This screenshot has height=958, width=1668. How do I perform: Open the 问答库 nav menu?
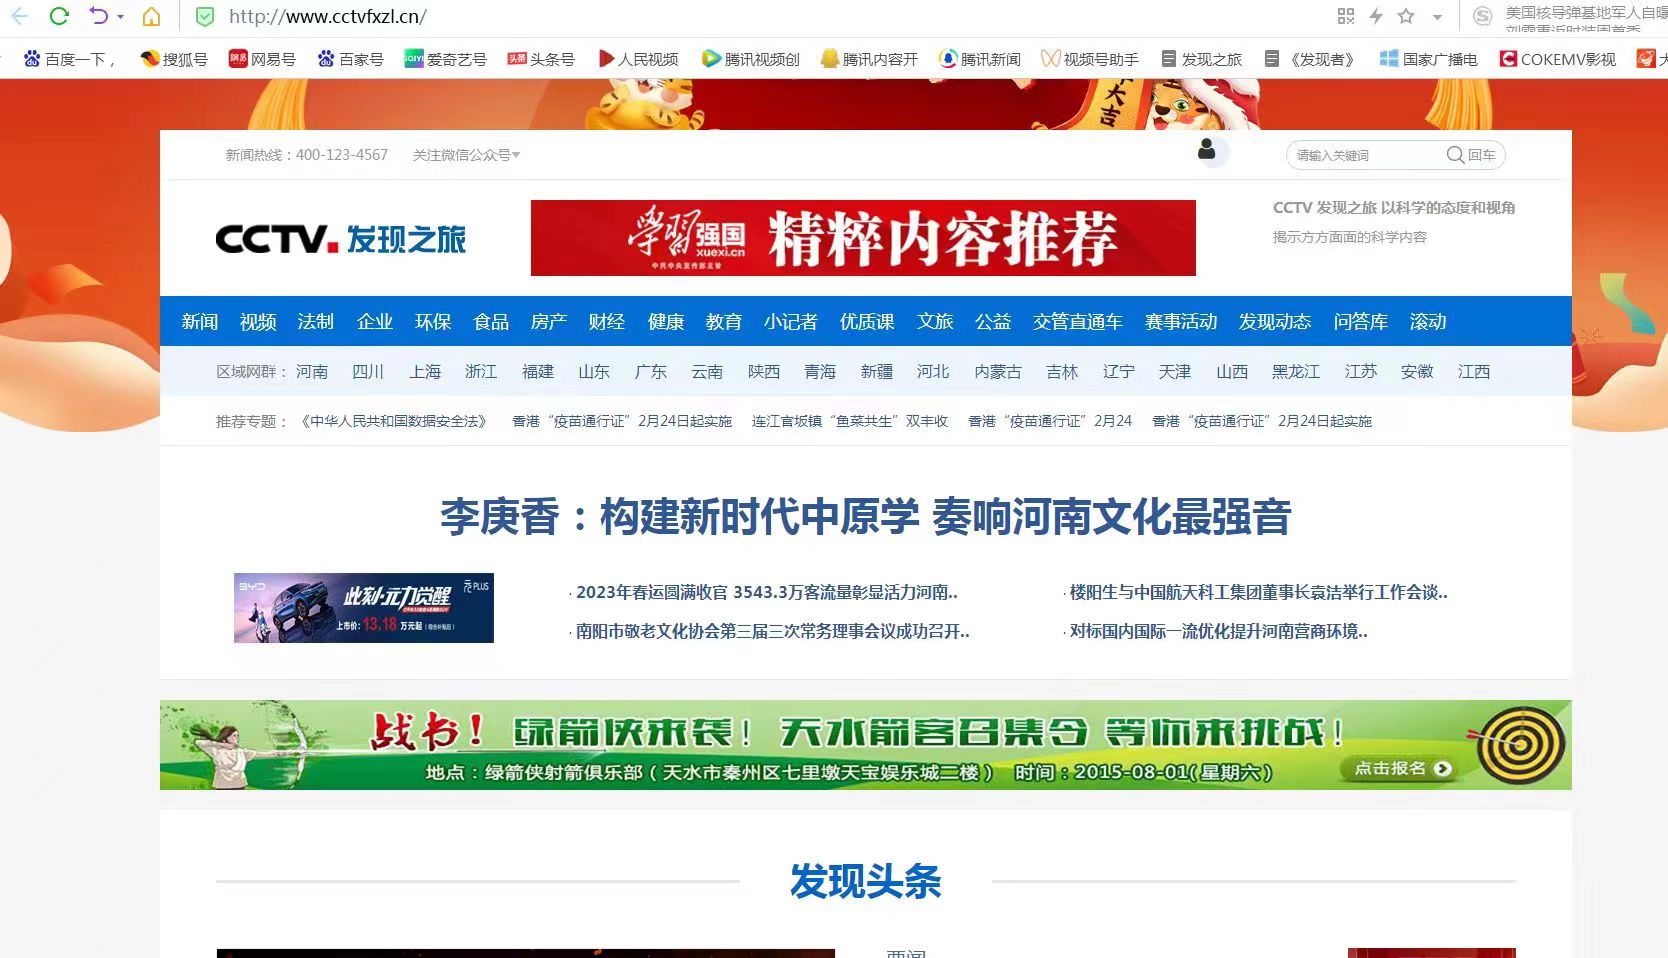(1361, 321)
